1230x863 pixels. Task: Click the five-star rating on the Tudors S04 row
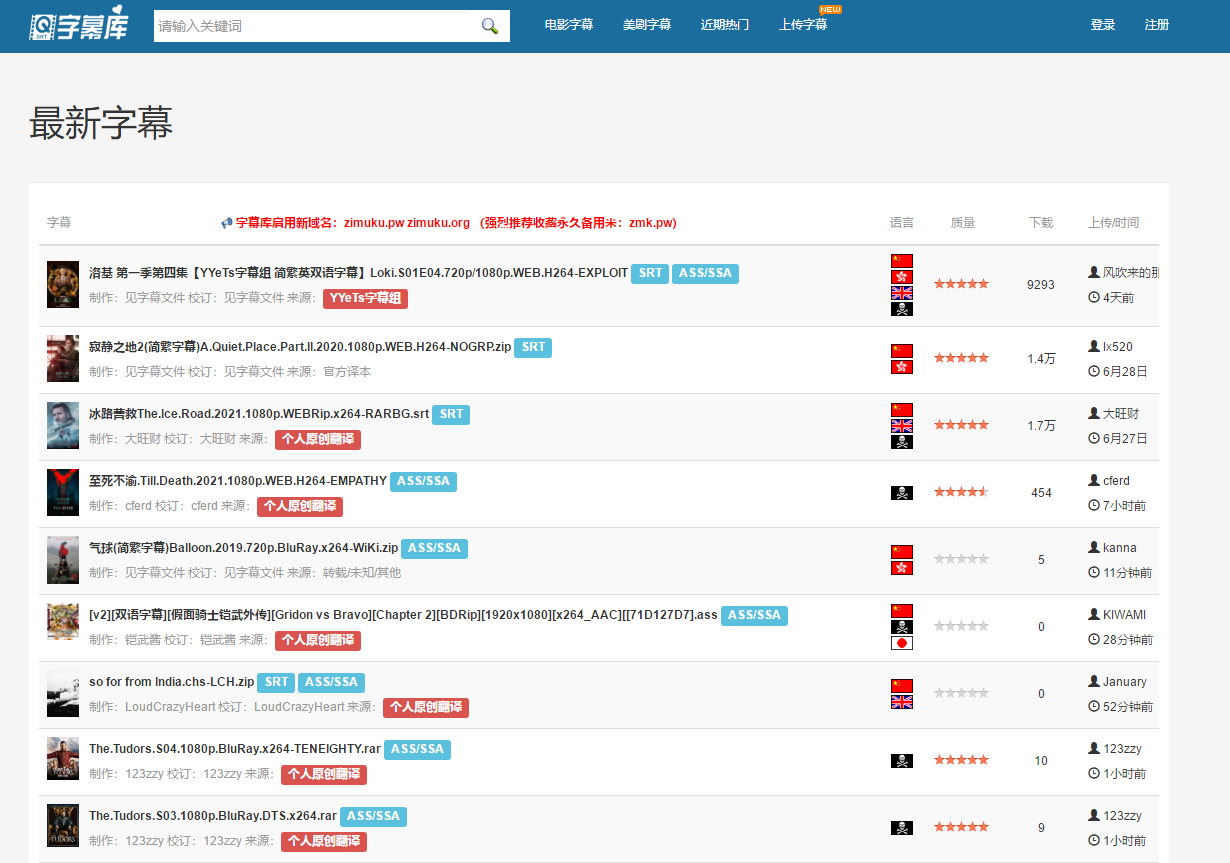961,759
